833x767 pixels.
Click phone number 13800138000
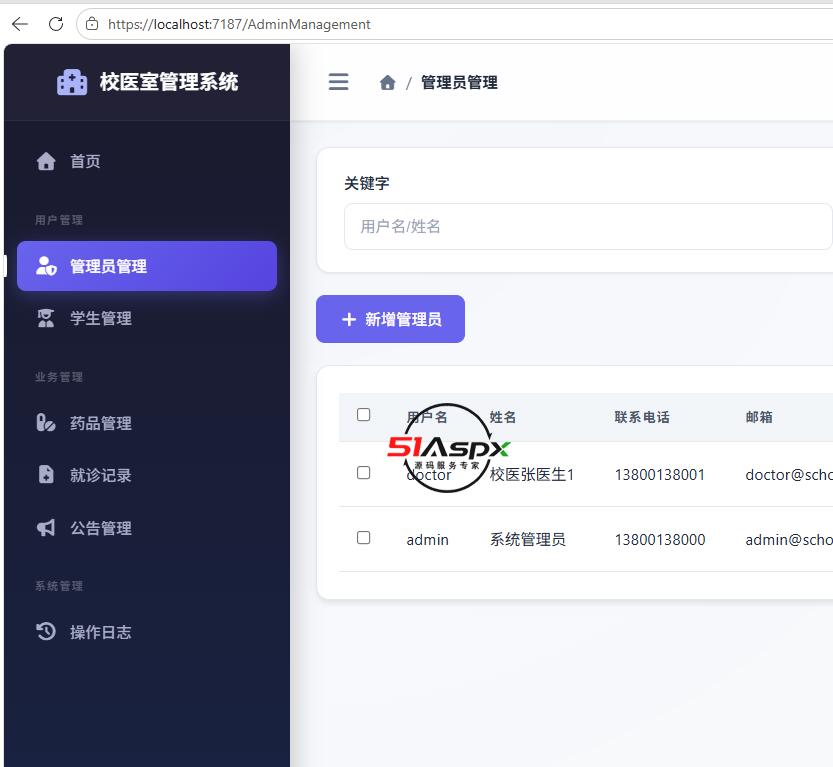pyautogui.click(x=660, y=540)
